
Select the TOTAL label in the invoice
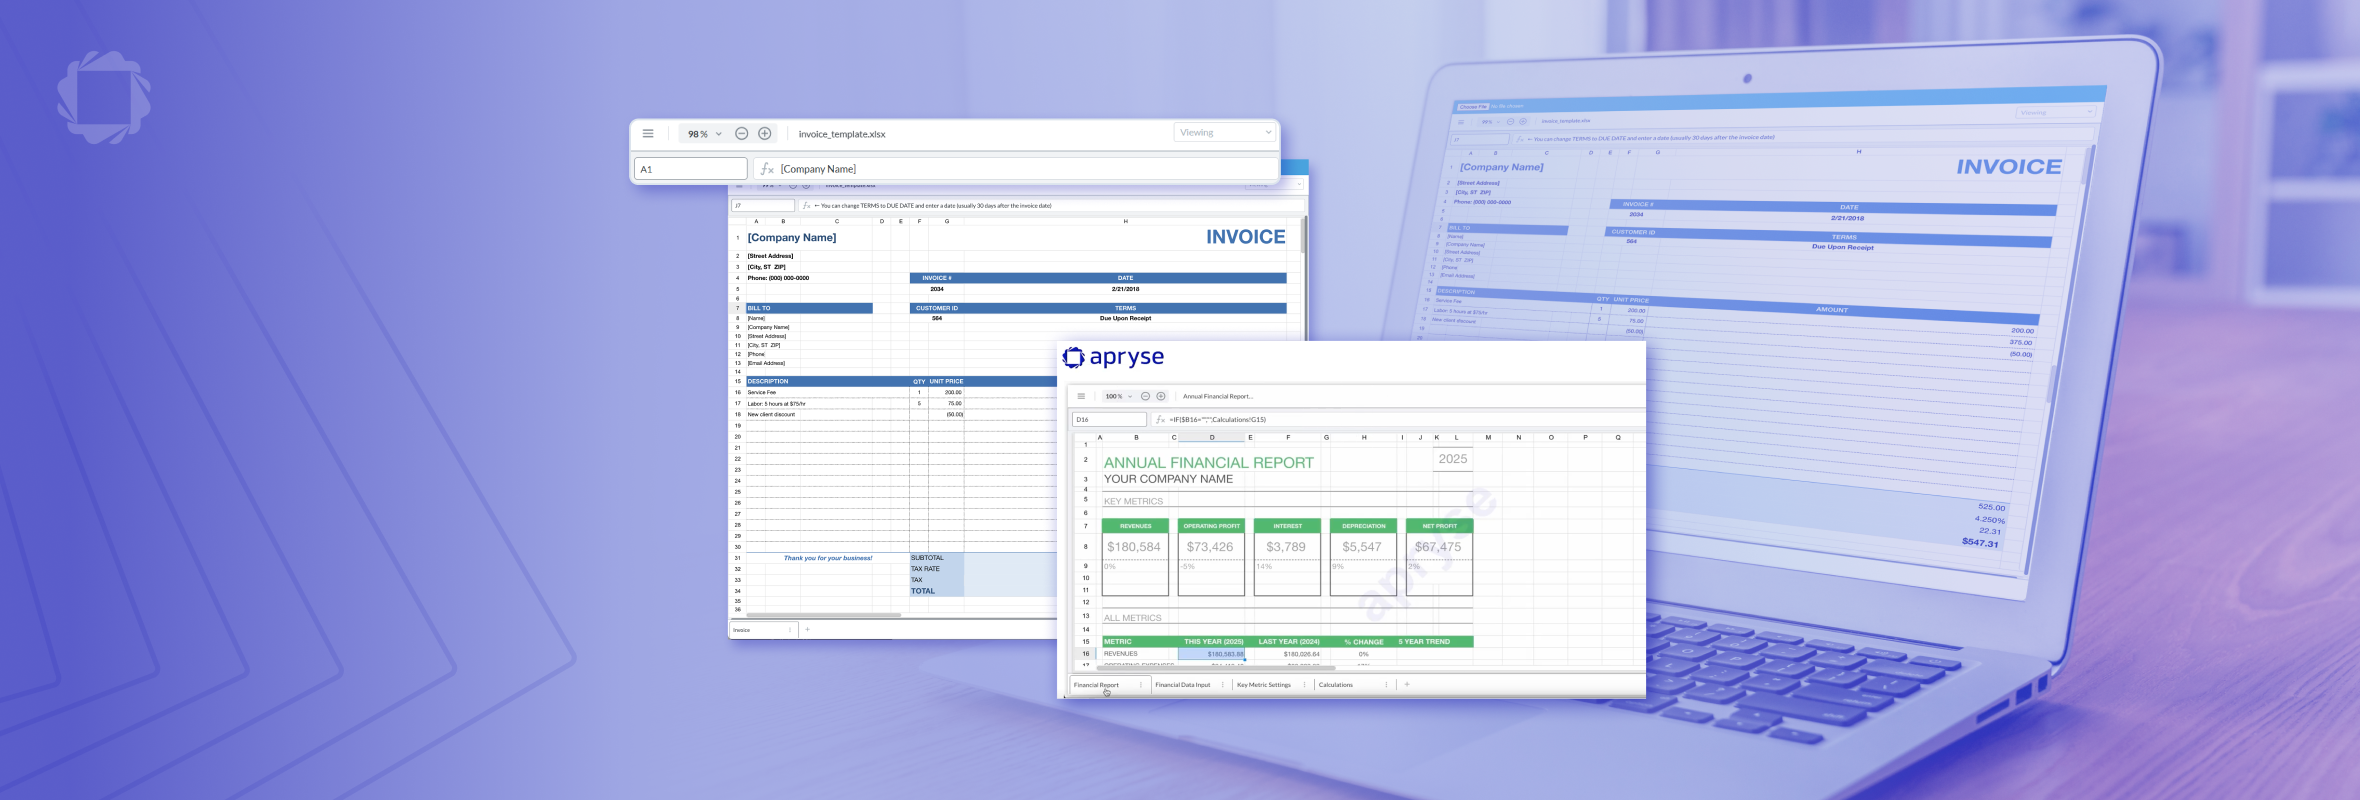click(923, 591)
